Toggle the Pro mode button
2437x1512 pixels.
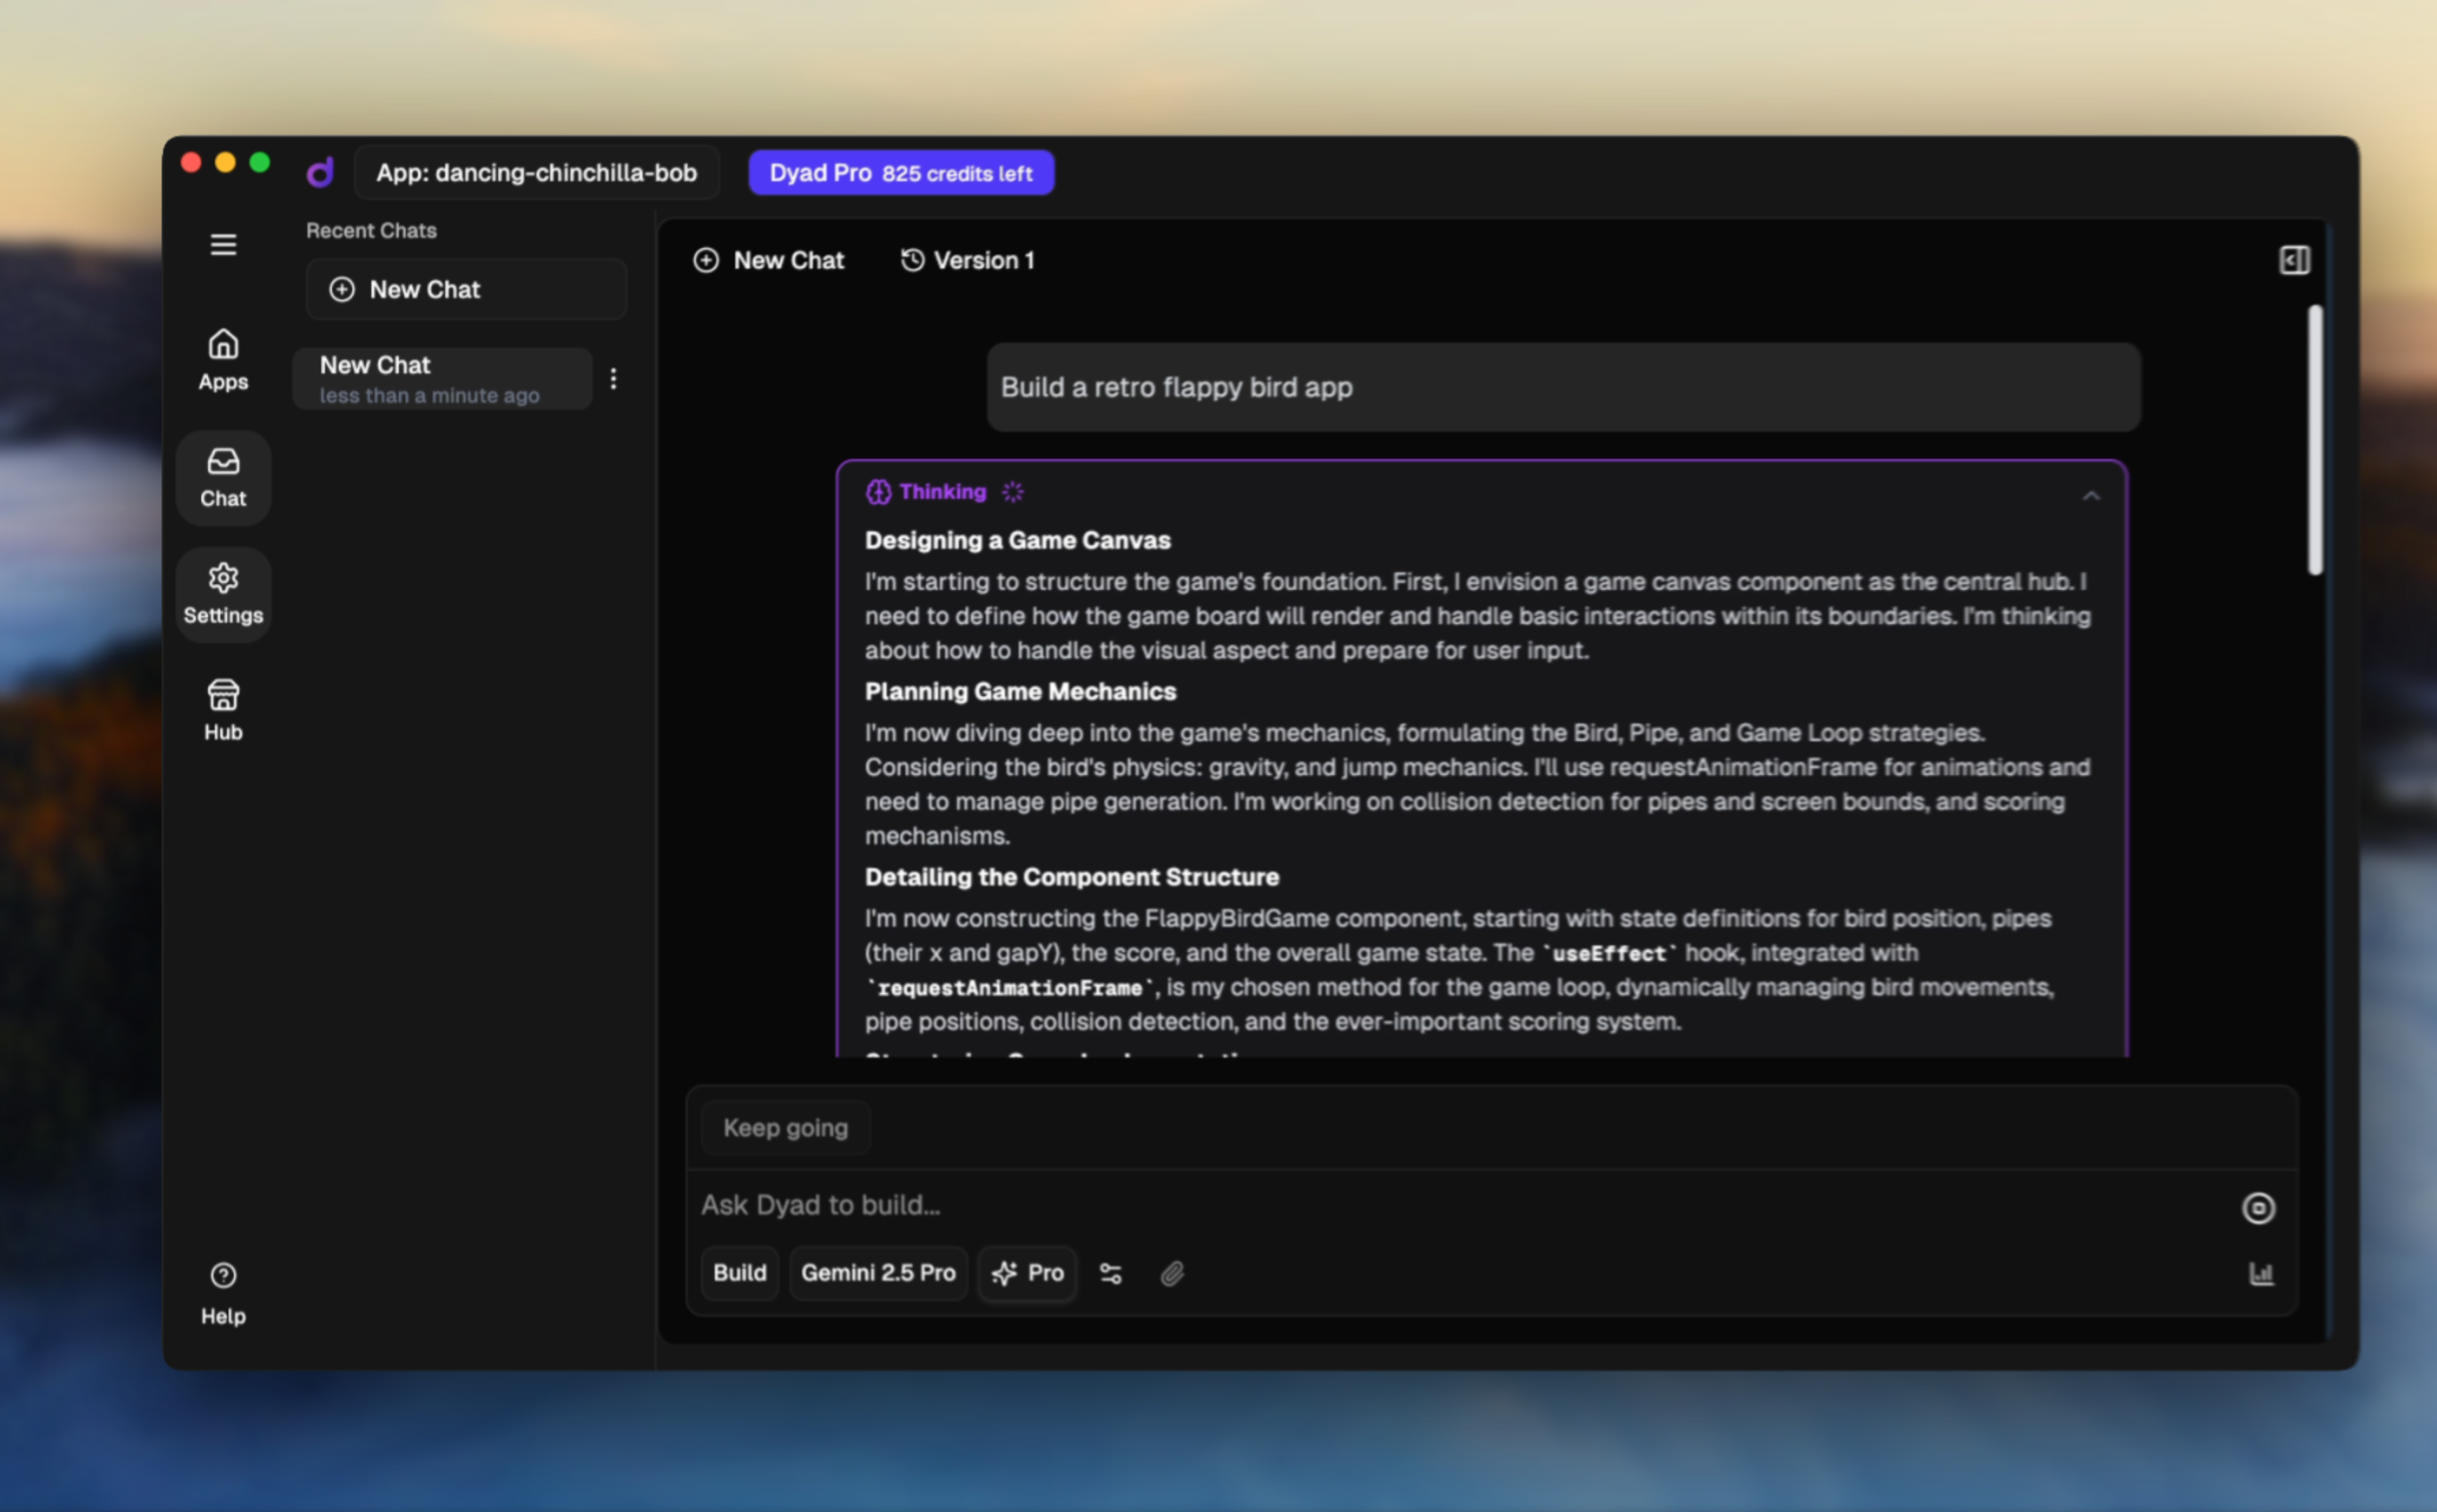pos(1027,1273)
